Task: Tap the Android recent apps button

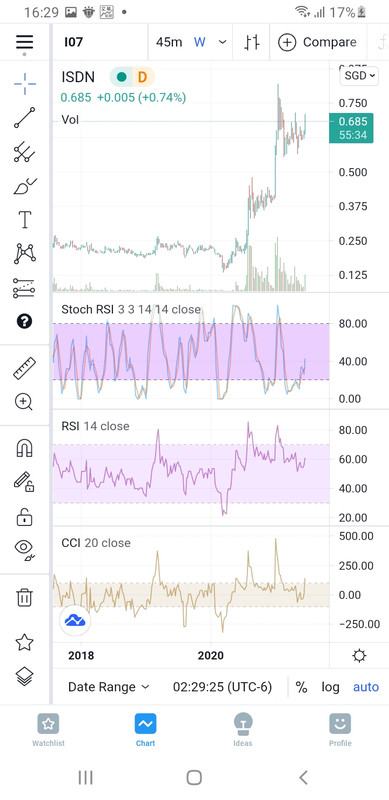Action: [86, 778]
